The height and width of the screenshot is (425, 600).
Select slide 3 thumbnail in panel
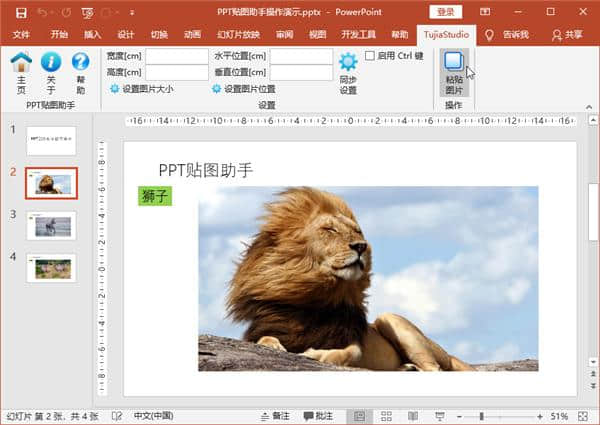[51, 225]
